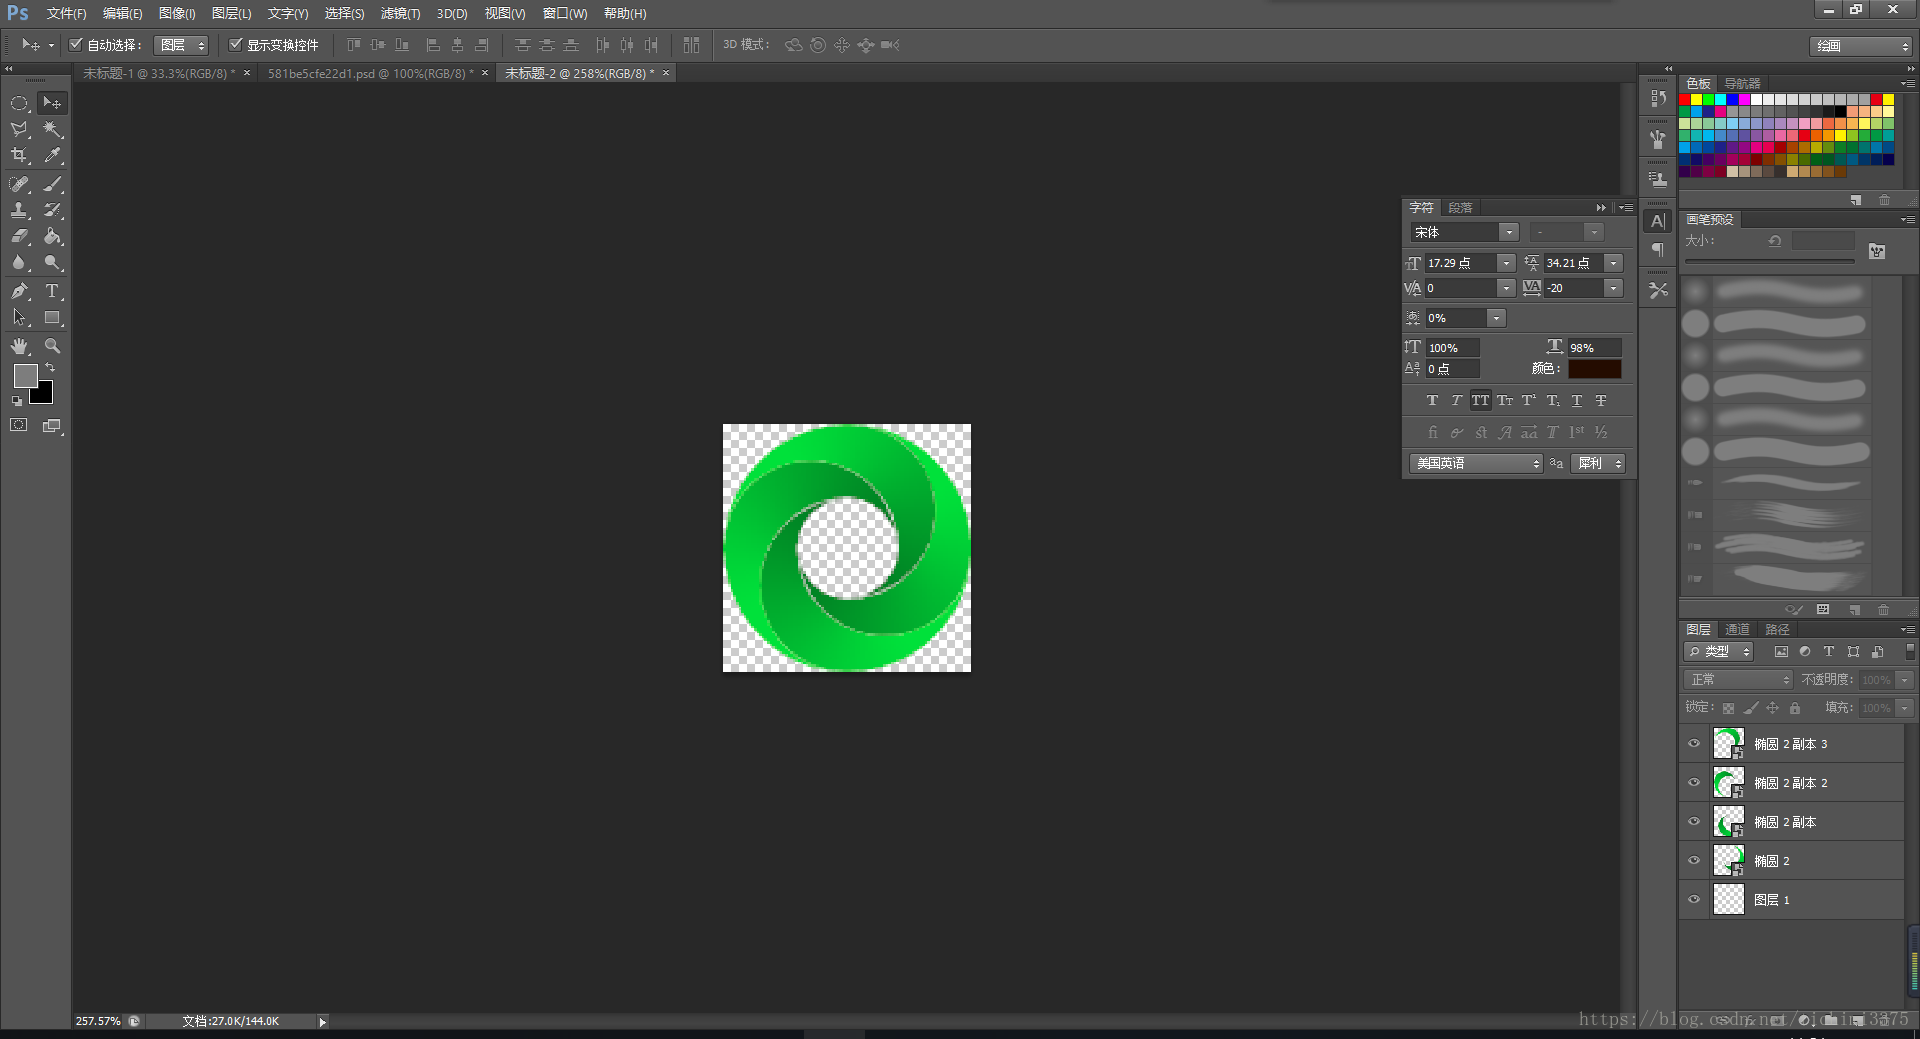Select the Paint Bucket tool
1920x1039 pixels.
(x=52, y=237)
